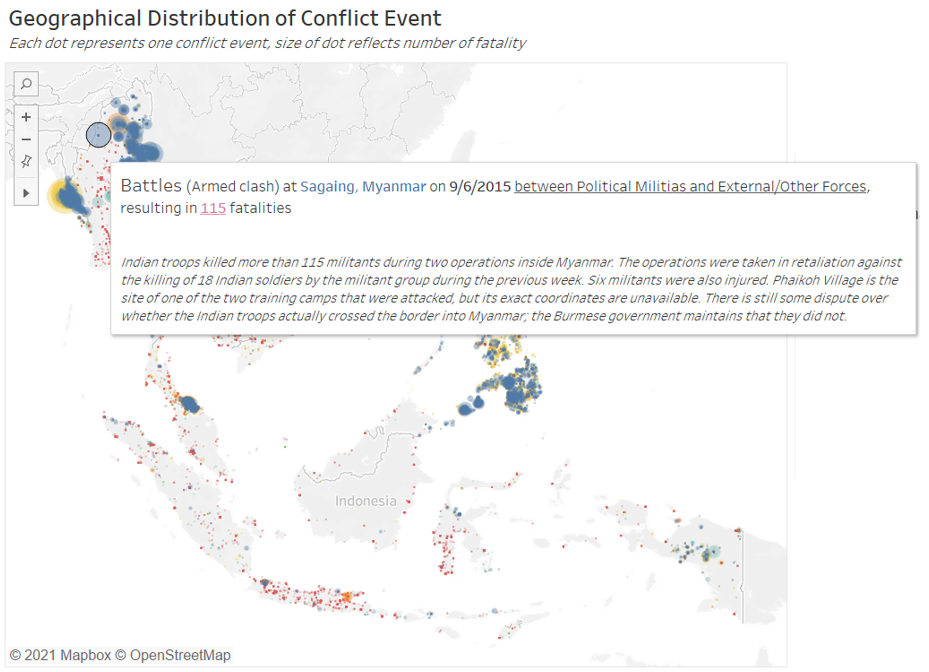Zoom out with the minus button
Viewport: 929px width, 672px height.
(26, 139)
